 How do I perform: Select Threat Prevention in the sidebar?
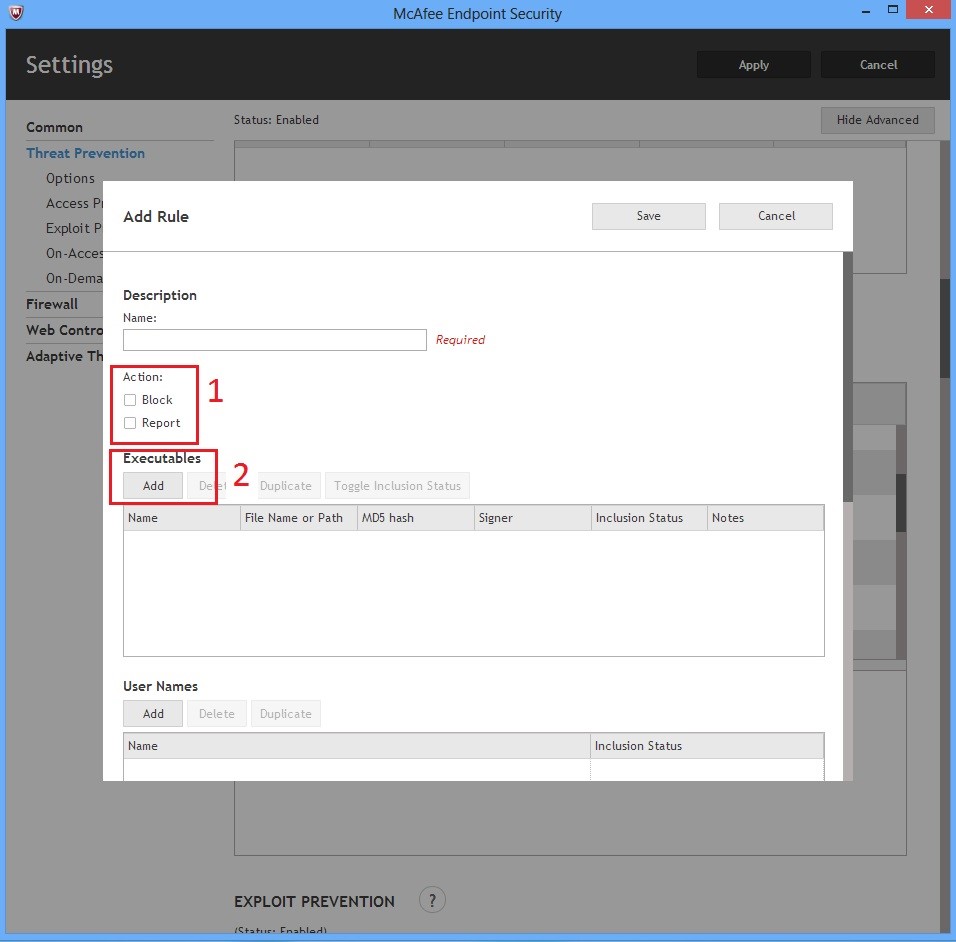point(85,153)
